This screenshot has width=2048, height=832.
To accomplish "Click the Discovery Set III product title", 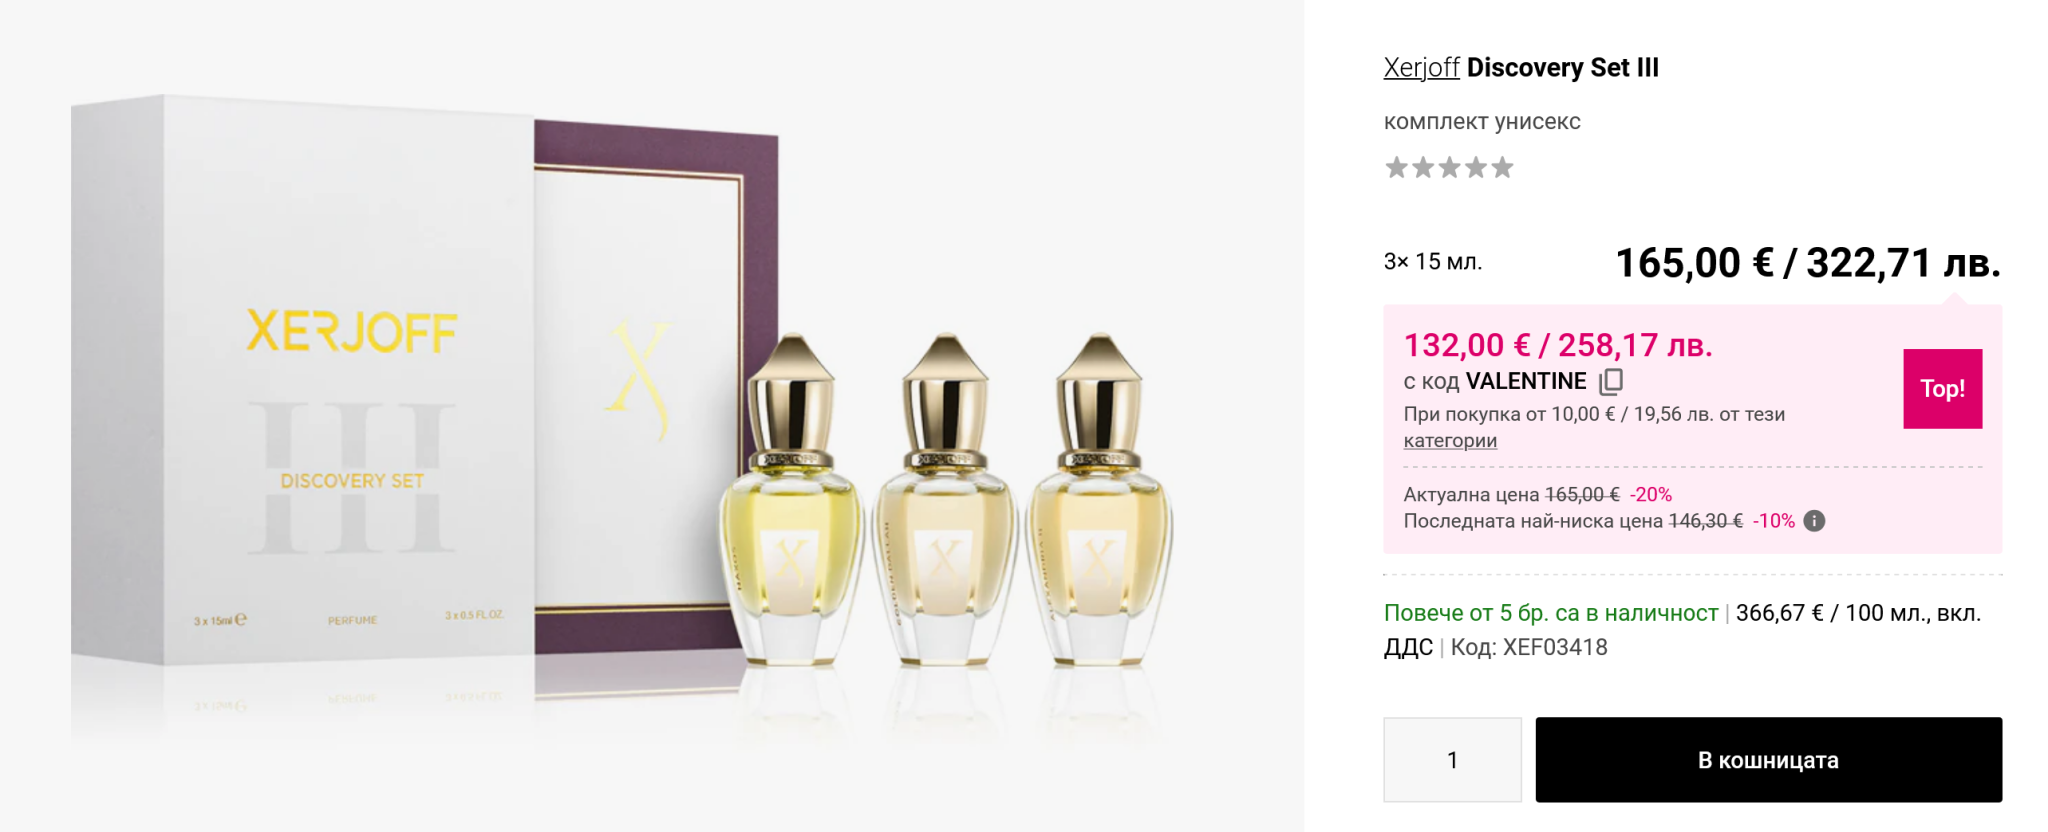I will (x=1562, y=68).
